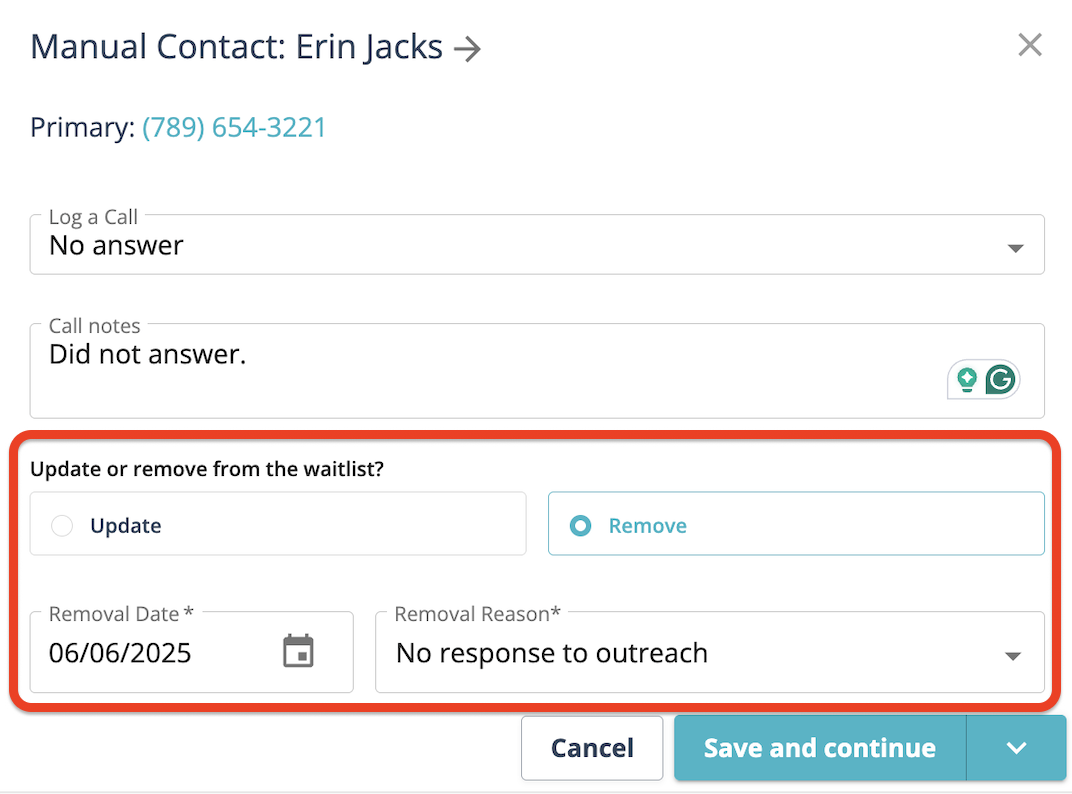Click the Remove option label text

click(x=647, y=526)
